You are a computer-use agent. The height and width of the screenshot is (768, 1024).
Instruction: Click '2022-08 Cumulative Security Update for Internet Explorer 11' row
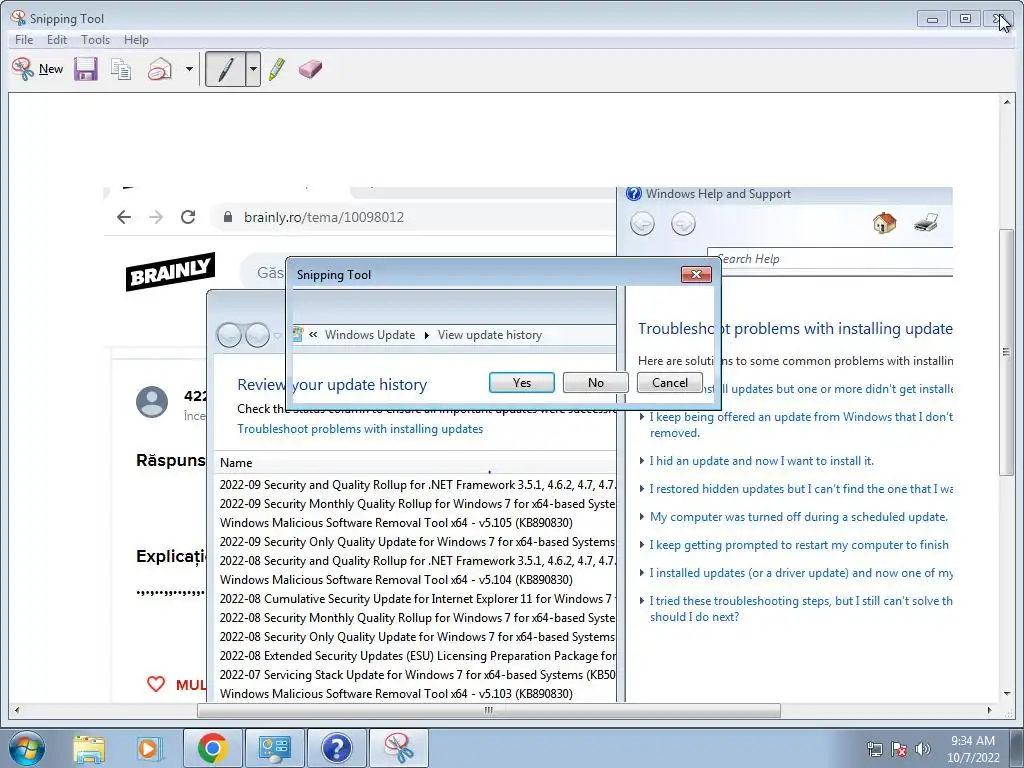417,598
